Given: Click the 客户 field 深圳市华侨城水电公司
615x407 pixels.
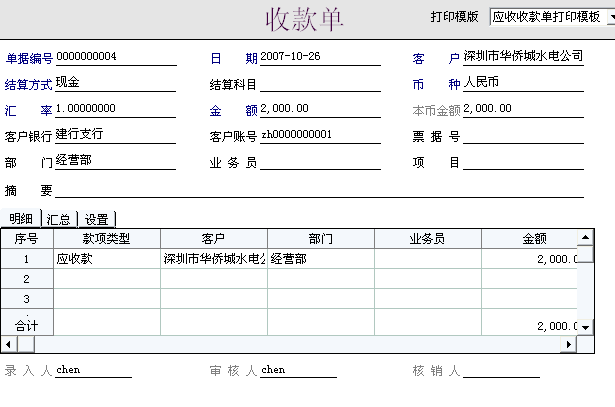Looking at the screenshot, I should [x=523, y=57].
